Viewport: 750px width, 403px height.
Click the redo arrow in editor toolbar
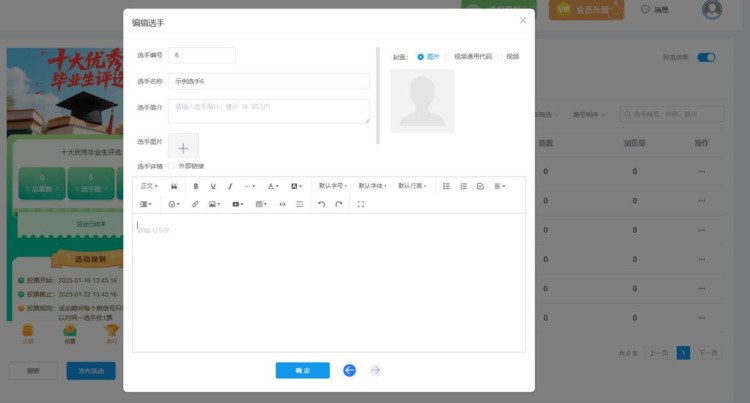[339, 204]
